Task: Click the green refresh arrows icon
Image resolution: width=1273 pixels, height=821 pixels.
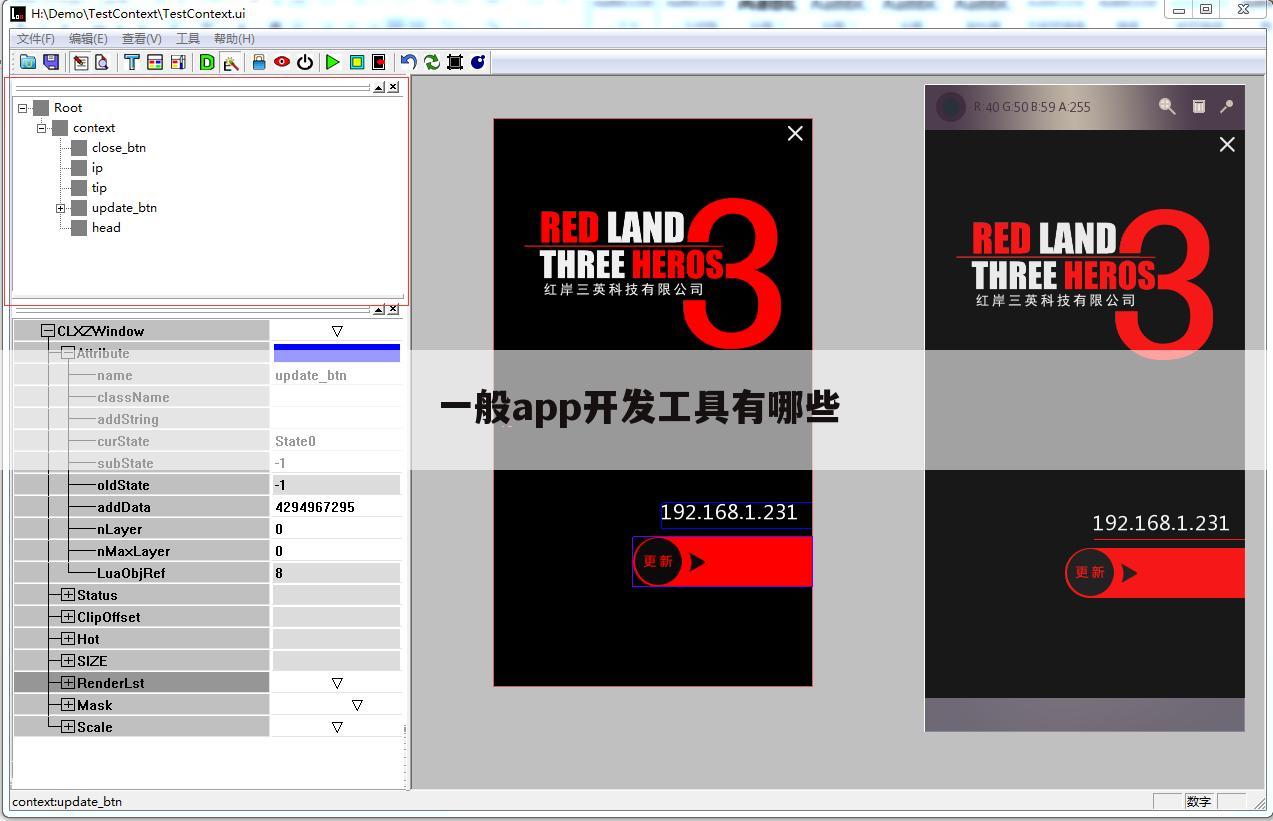Action: click(432, 62)
